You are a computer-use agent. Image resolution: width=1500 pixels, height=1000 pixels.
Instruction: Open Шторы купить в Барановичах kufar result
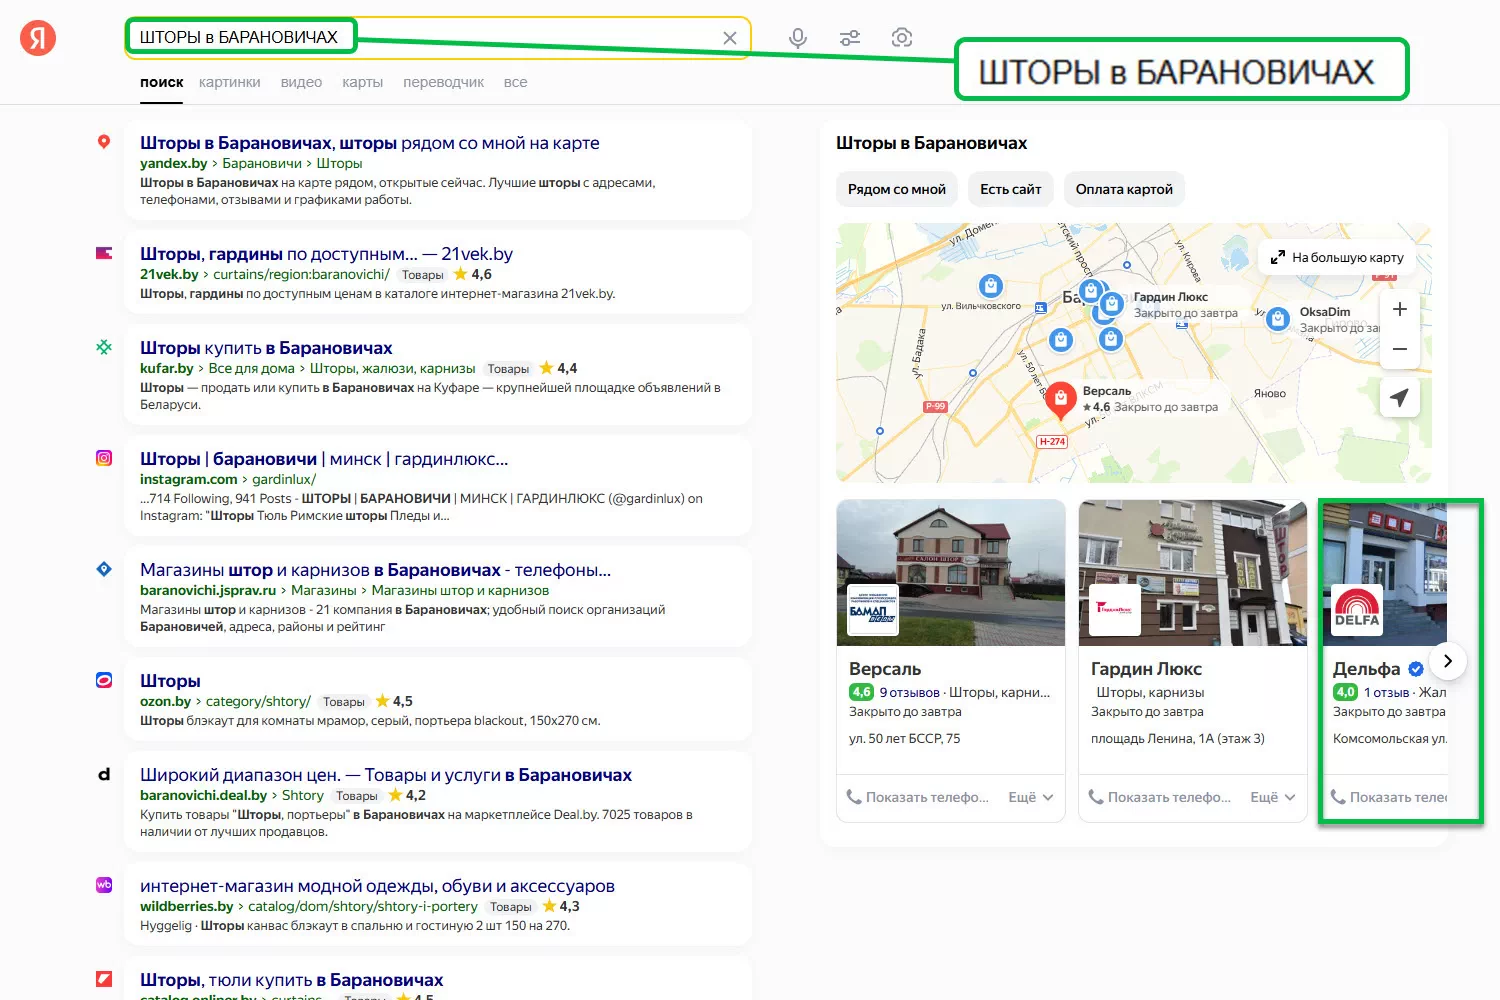[266, 348]
